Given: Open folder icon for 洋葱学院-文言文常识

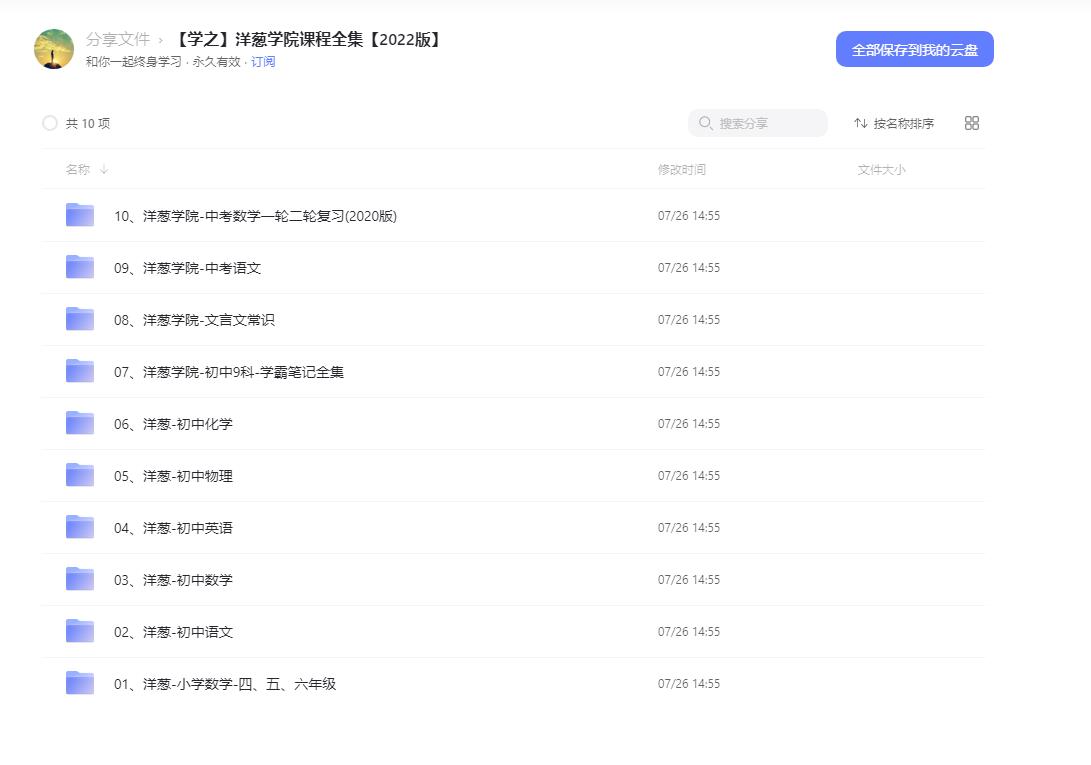Looking at the screenshot, I should 79,319.
